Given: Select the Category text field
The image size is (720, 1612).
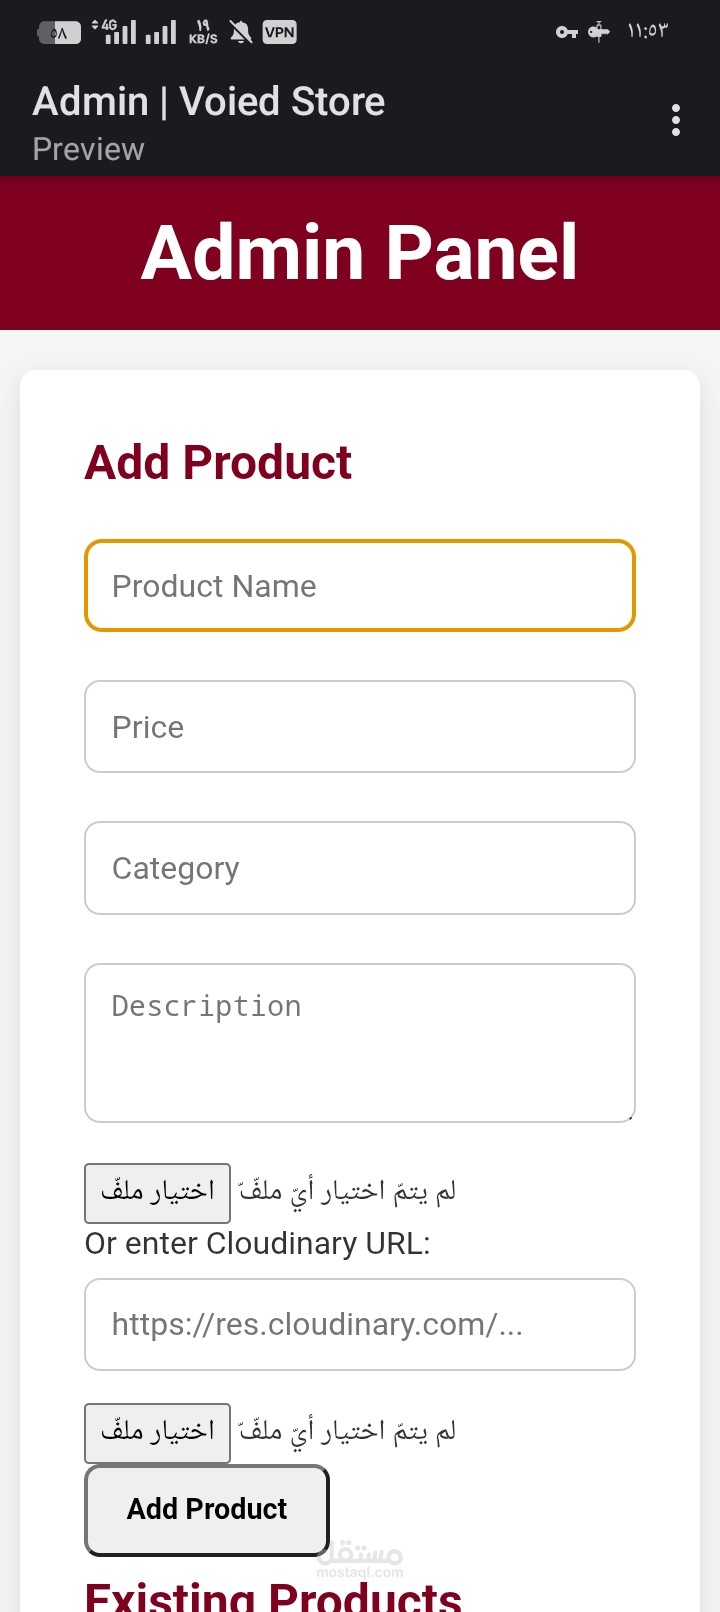Looking at the screenshot, I should tap(360, 868).
